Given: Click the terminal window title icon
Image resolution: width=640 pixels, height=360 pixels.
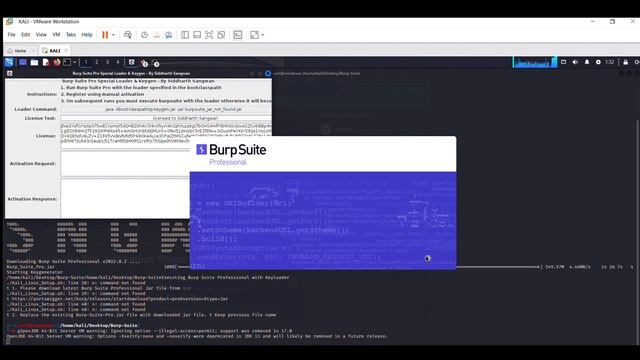Looking at the screenshot, I should point(268,73).
